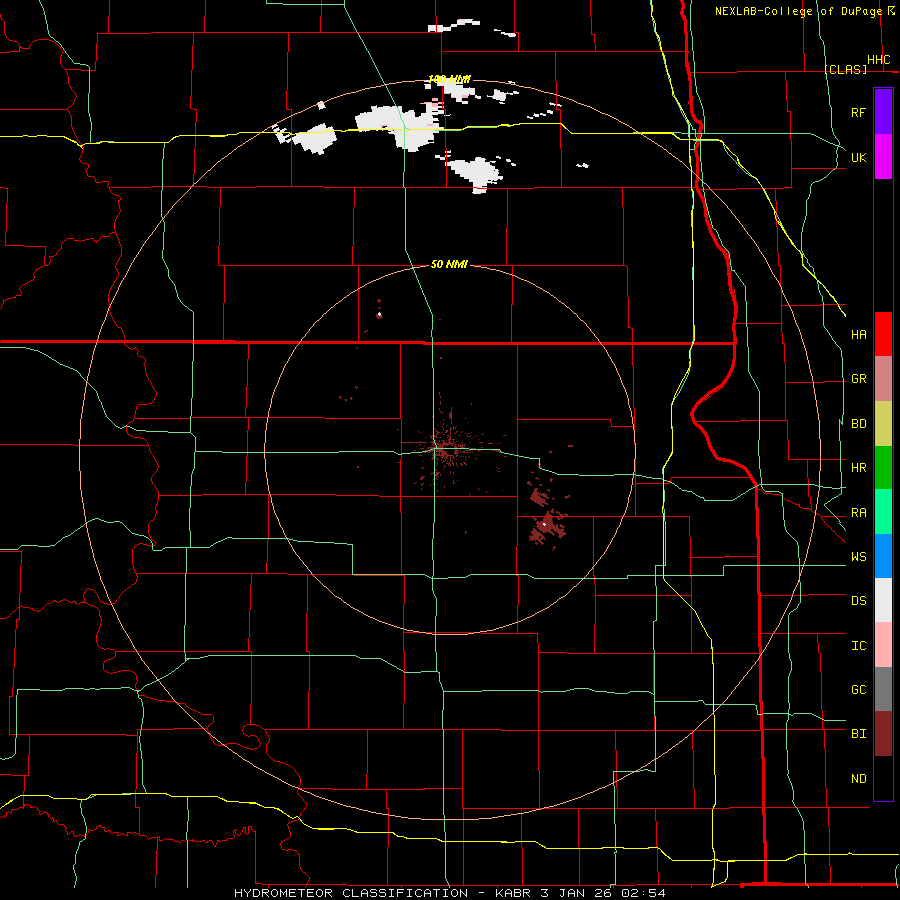Click the RF purple legend color block
Screen dimensions: 900x900
click(x=883, y=112)
